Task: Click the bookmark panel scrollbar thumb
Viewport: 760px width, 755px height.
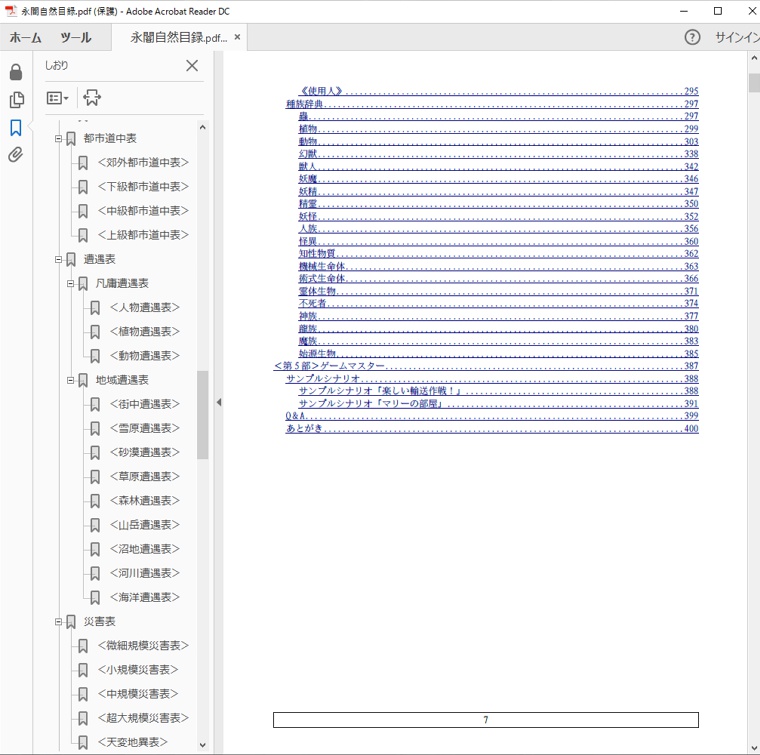Action: (x=203, y=415)
